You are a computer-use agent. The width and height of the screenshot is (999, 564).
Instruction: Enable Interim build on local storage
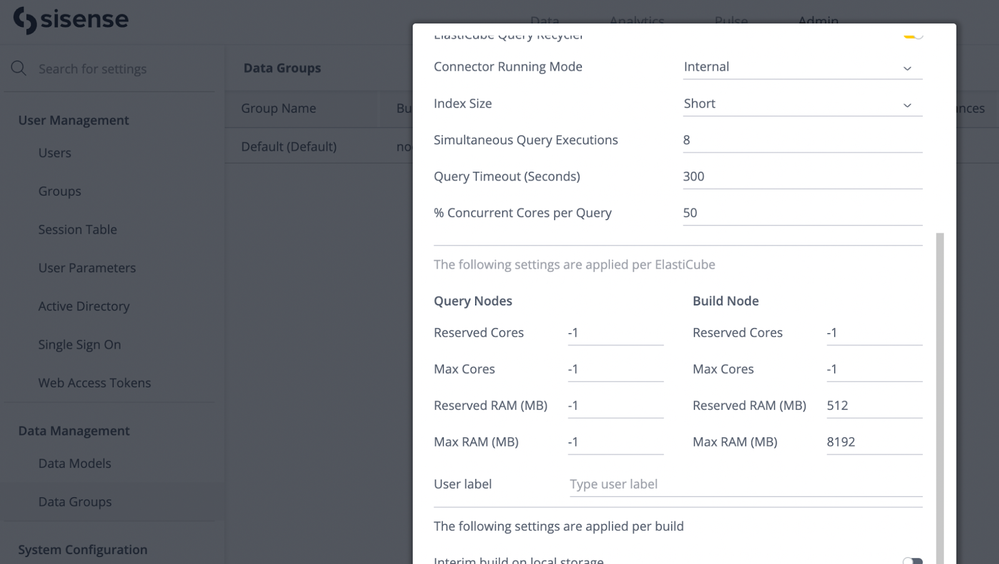point(912,560)
